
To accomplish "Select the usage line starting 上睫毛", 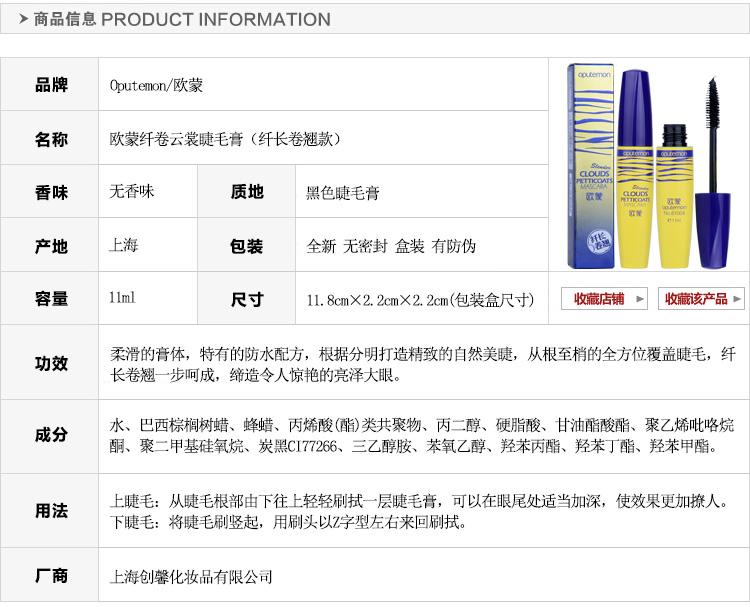I will 419,501.
